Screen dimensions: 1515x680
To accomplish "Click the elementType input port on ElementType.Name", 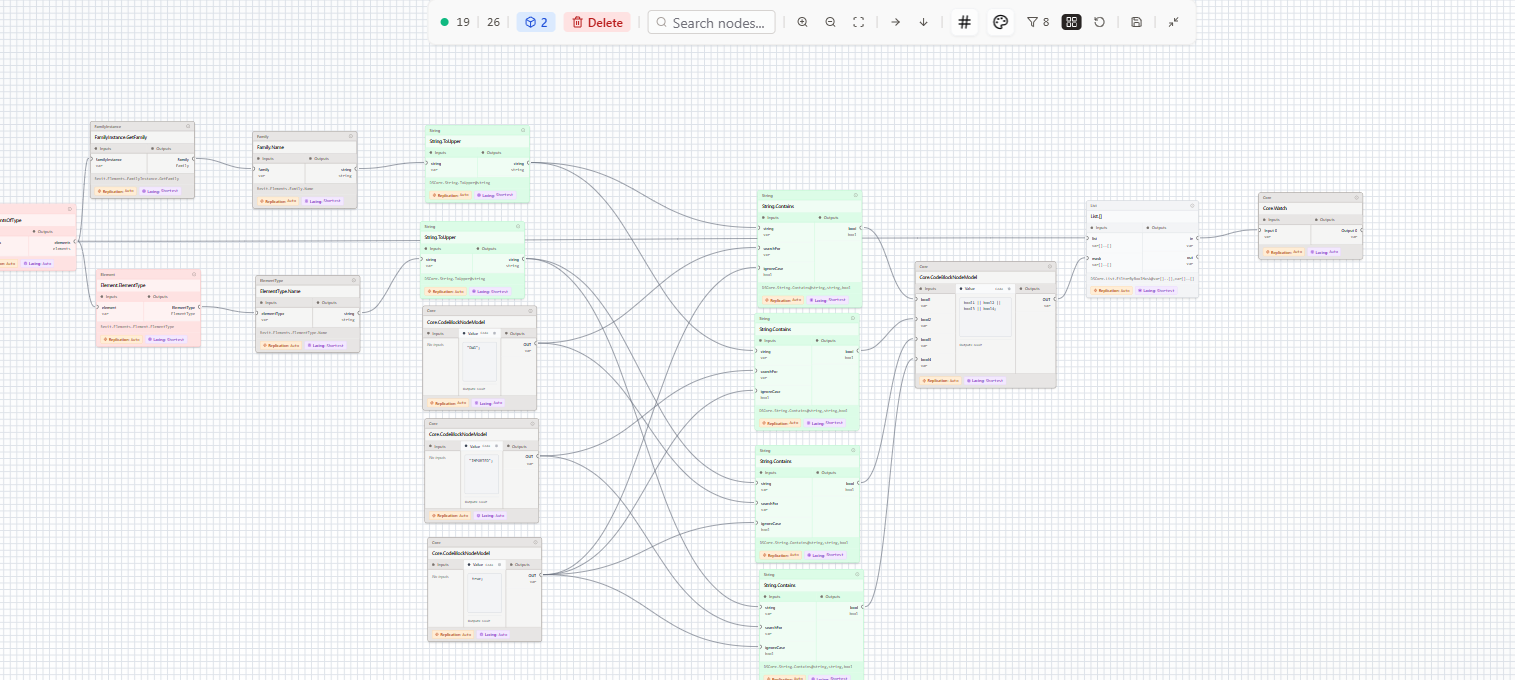I will pyautogui.click(x=258, y=313).
